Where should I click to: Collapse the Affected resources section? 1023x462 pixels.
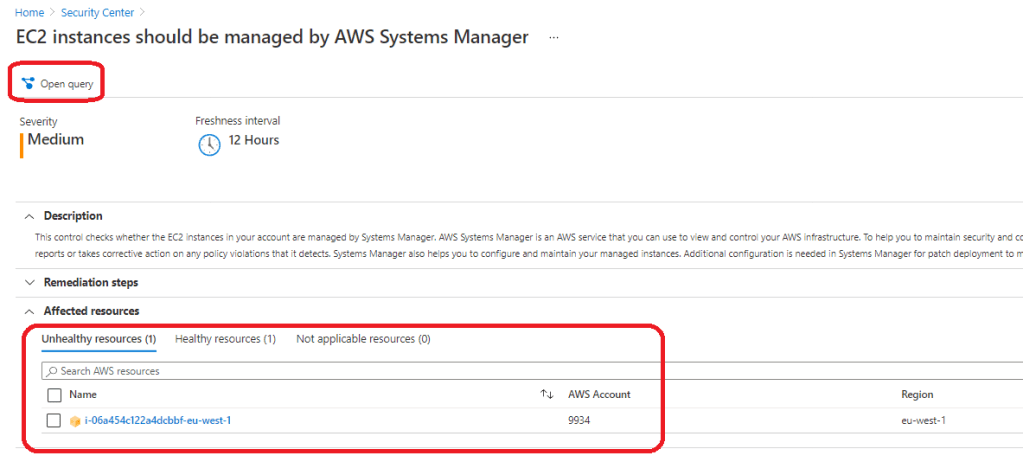[x=28, y=311]
